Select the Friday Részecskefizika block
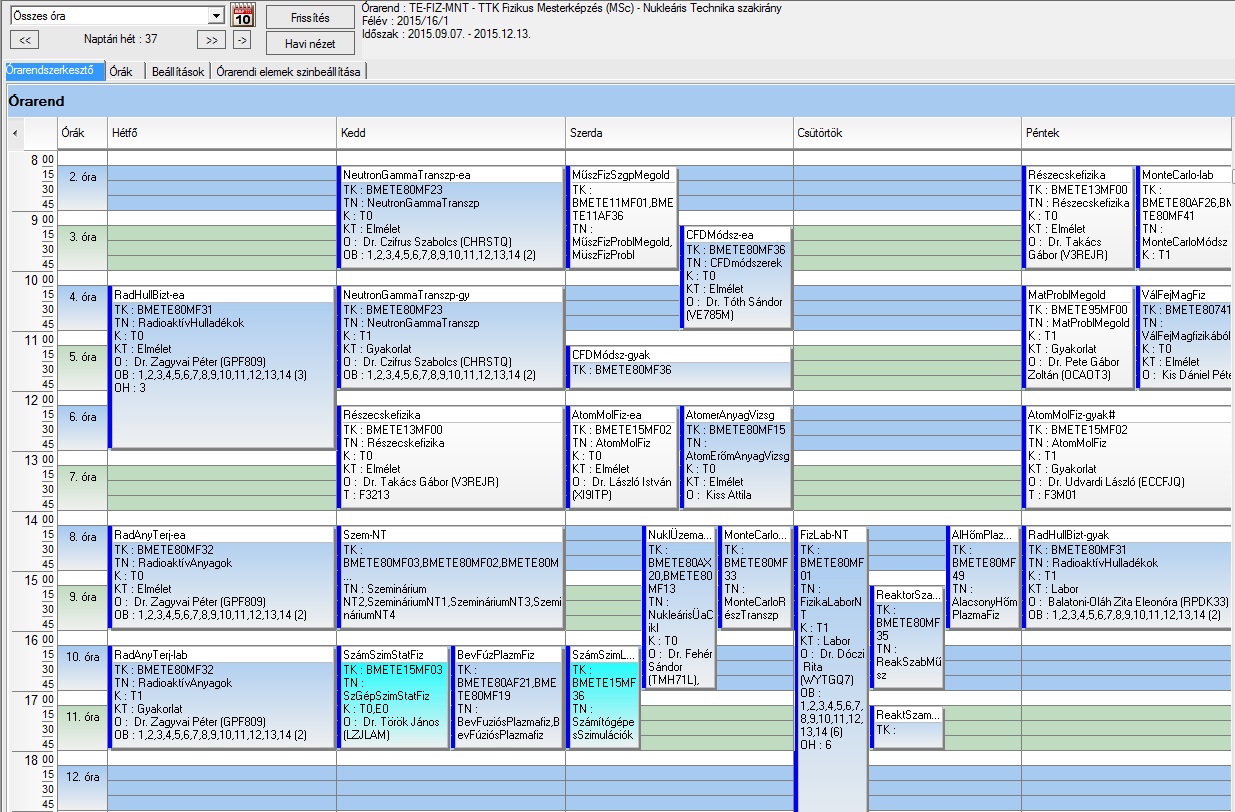The width and height of the screenshot is (1235, 812). (1079, 217)
